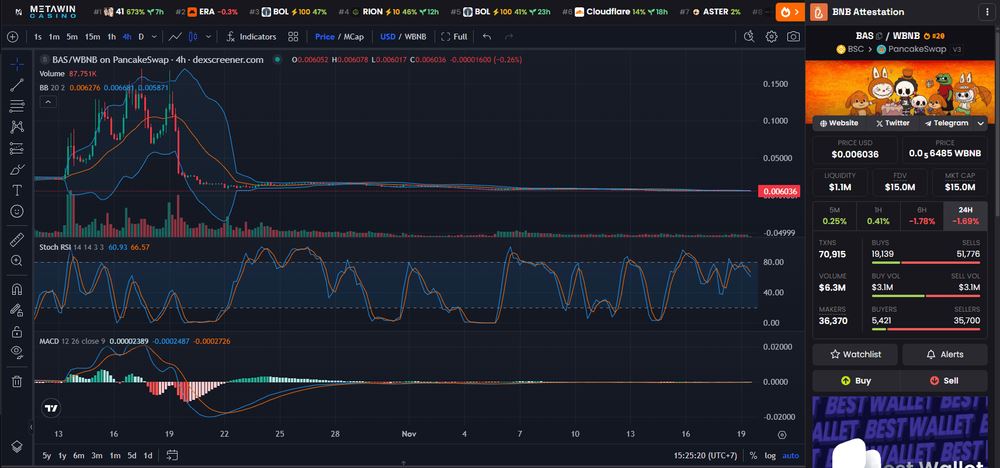Click the time axis settings icon
Viewport: 1000px width, 468px height.
(783, 434)
